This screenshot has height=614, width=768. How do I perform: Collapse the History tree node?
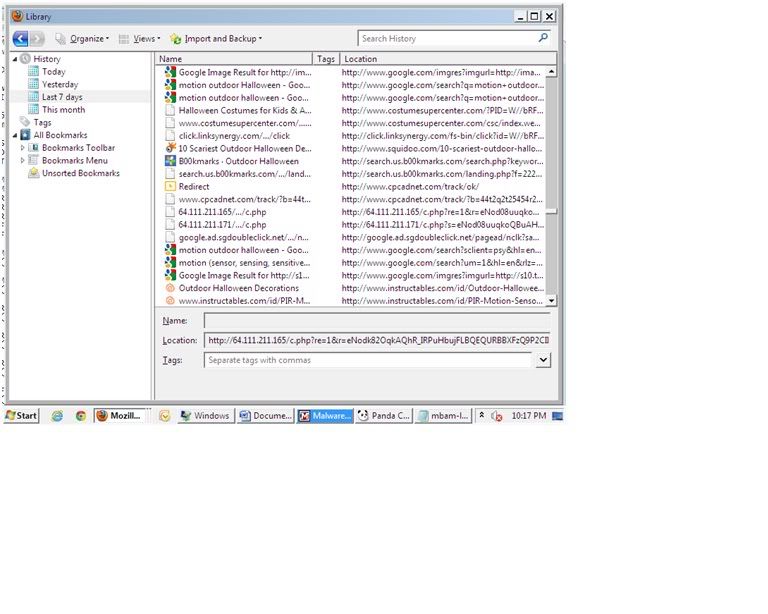15,59
